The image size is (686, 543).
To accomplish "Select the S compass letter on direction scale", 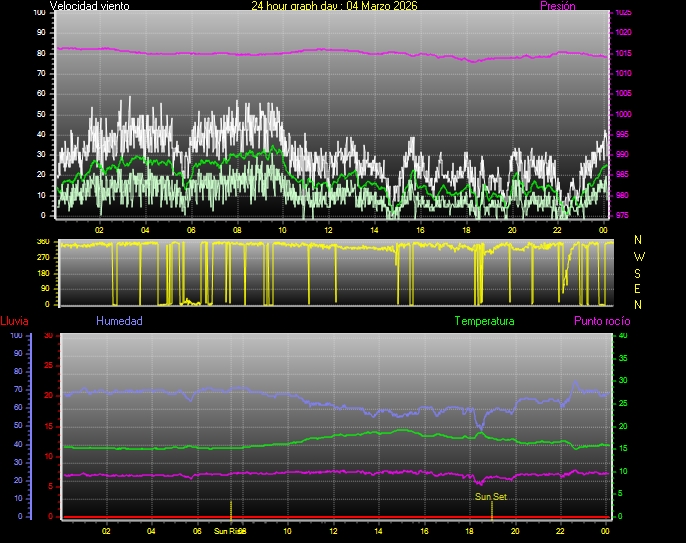I will (639, 272).
